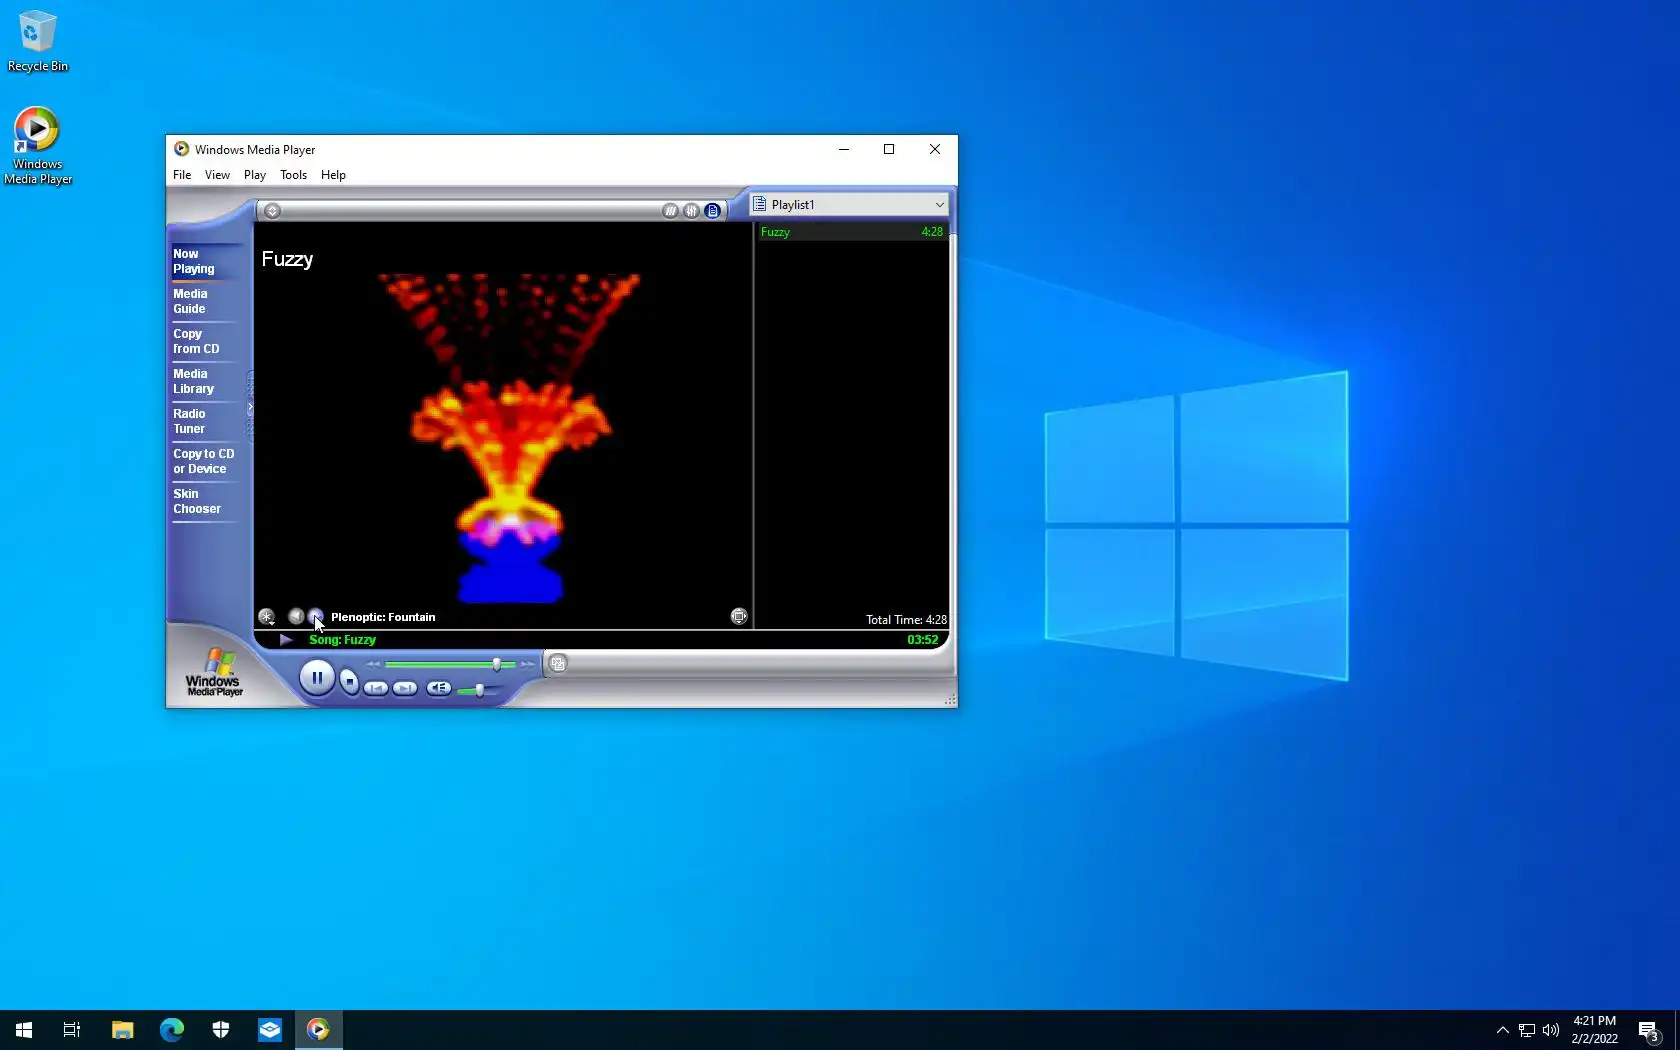
Task: Open Copy to CD or Device tab
Action: pos(207,462)
